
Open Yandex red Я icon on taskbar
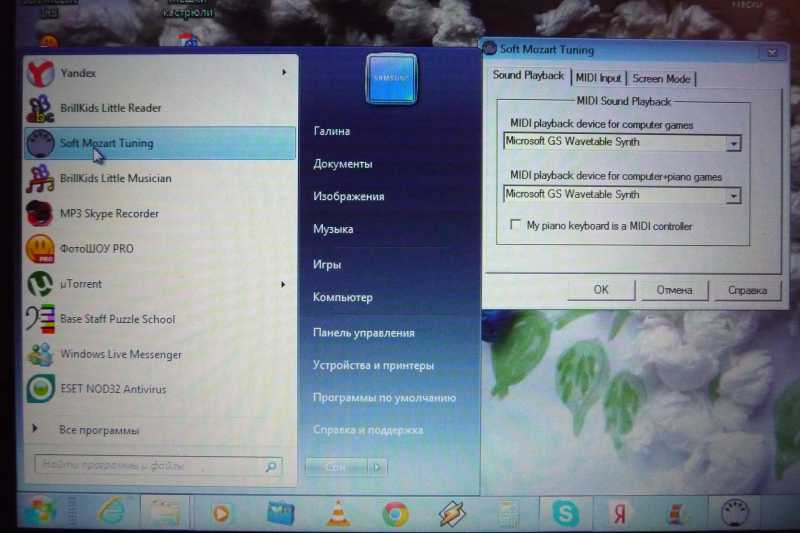coord(619,513)
